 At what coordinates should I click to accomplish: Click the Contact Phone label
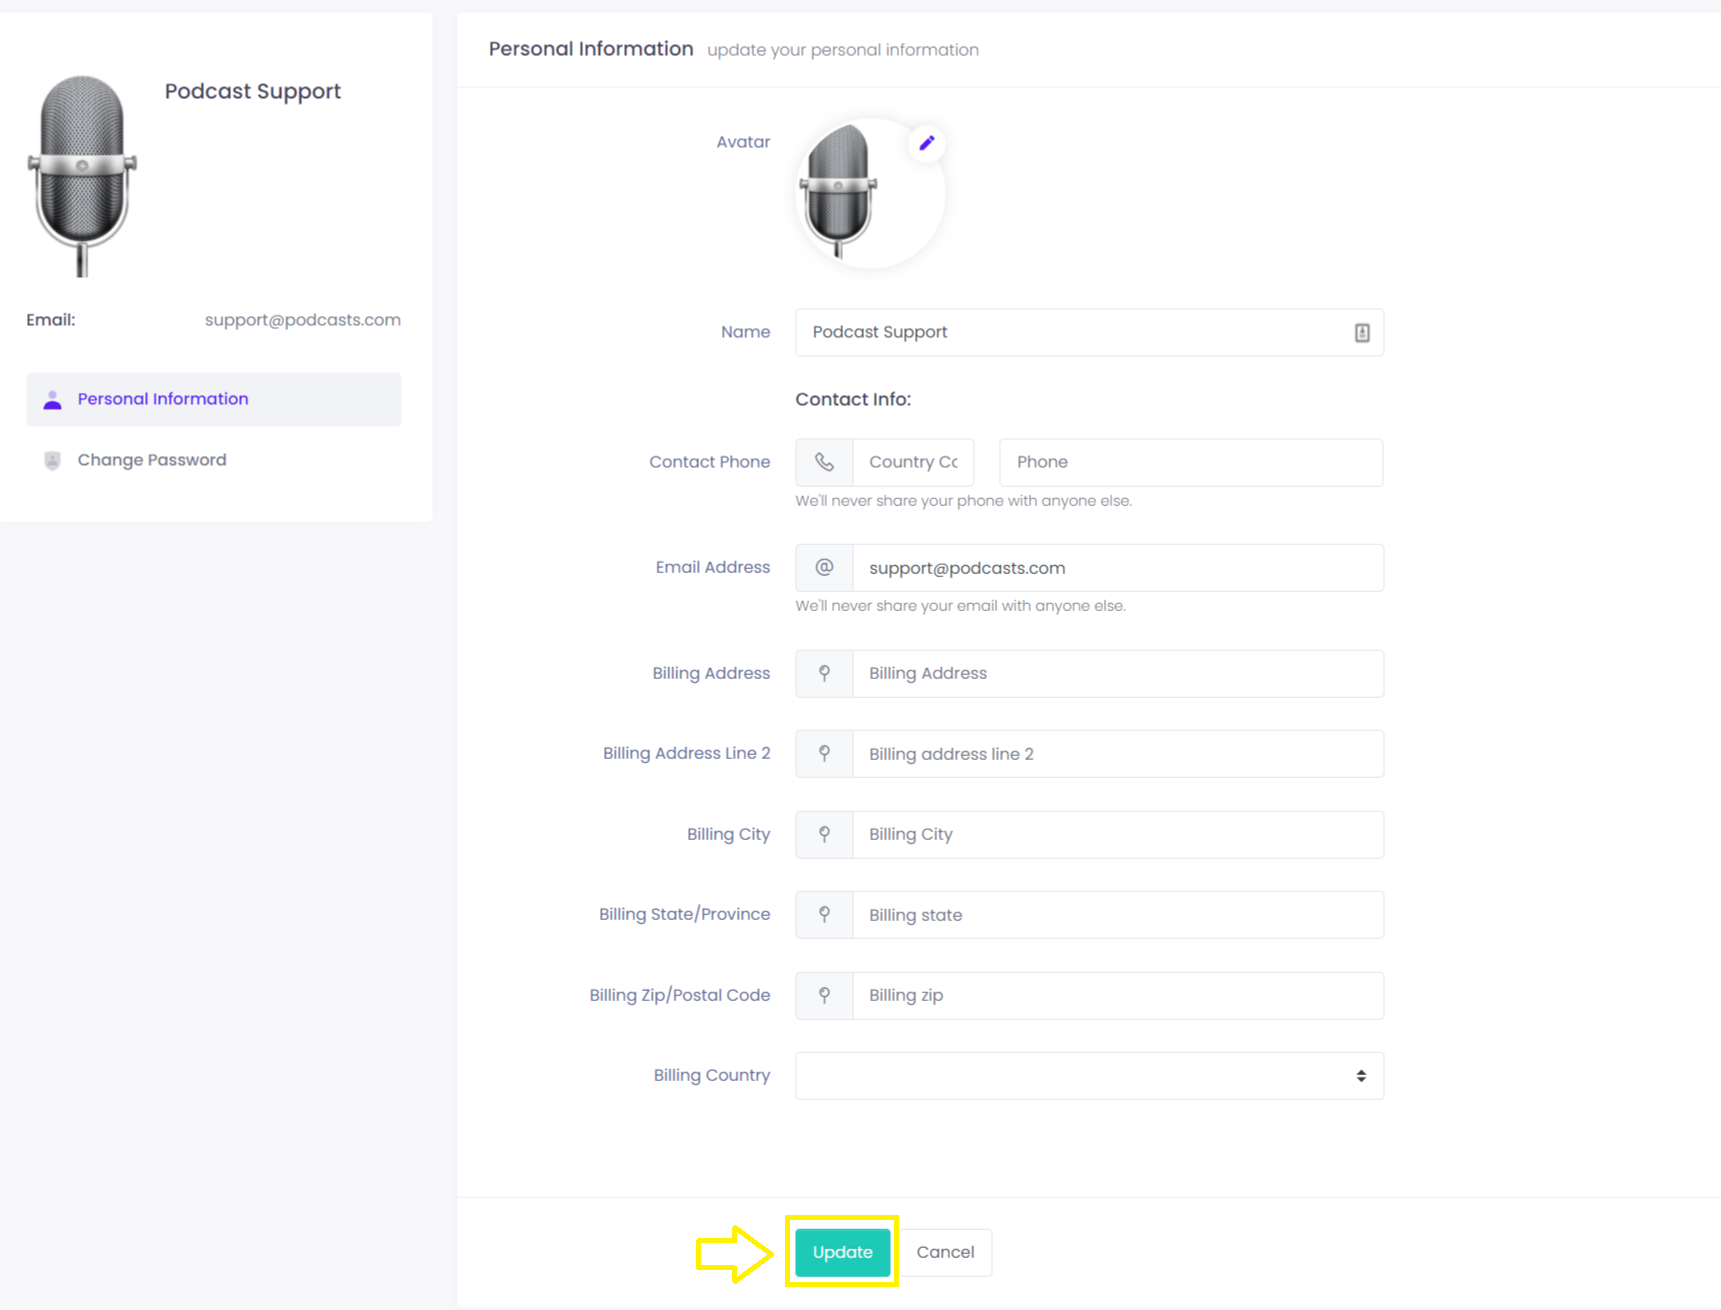tap(710, 462)
